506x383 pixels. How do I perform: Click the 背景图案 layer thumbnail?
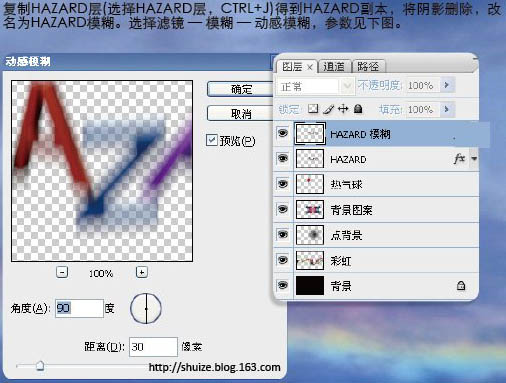point(310,209)
